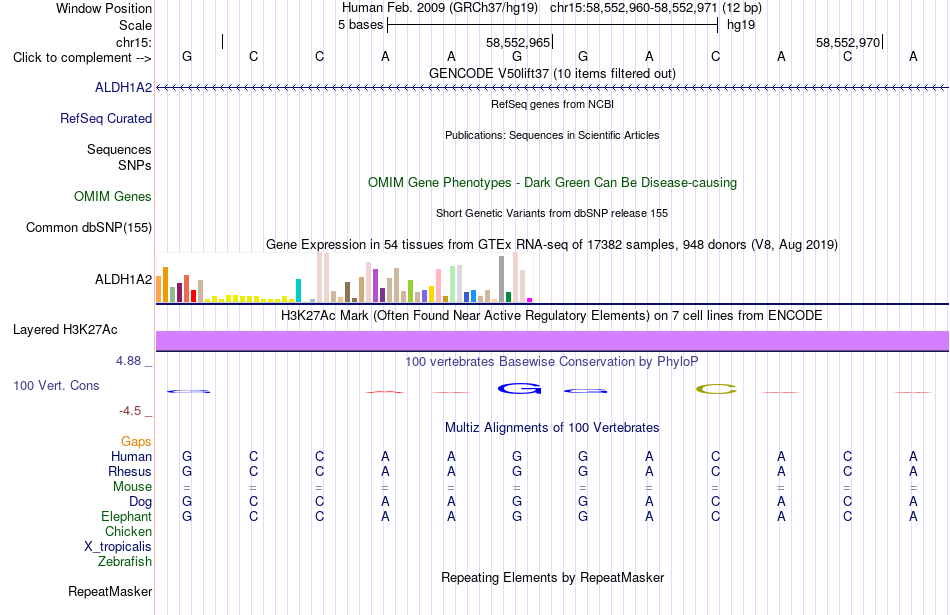Open the Layered H3K27Ac track label

click(65, 330)
